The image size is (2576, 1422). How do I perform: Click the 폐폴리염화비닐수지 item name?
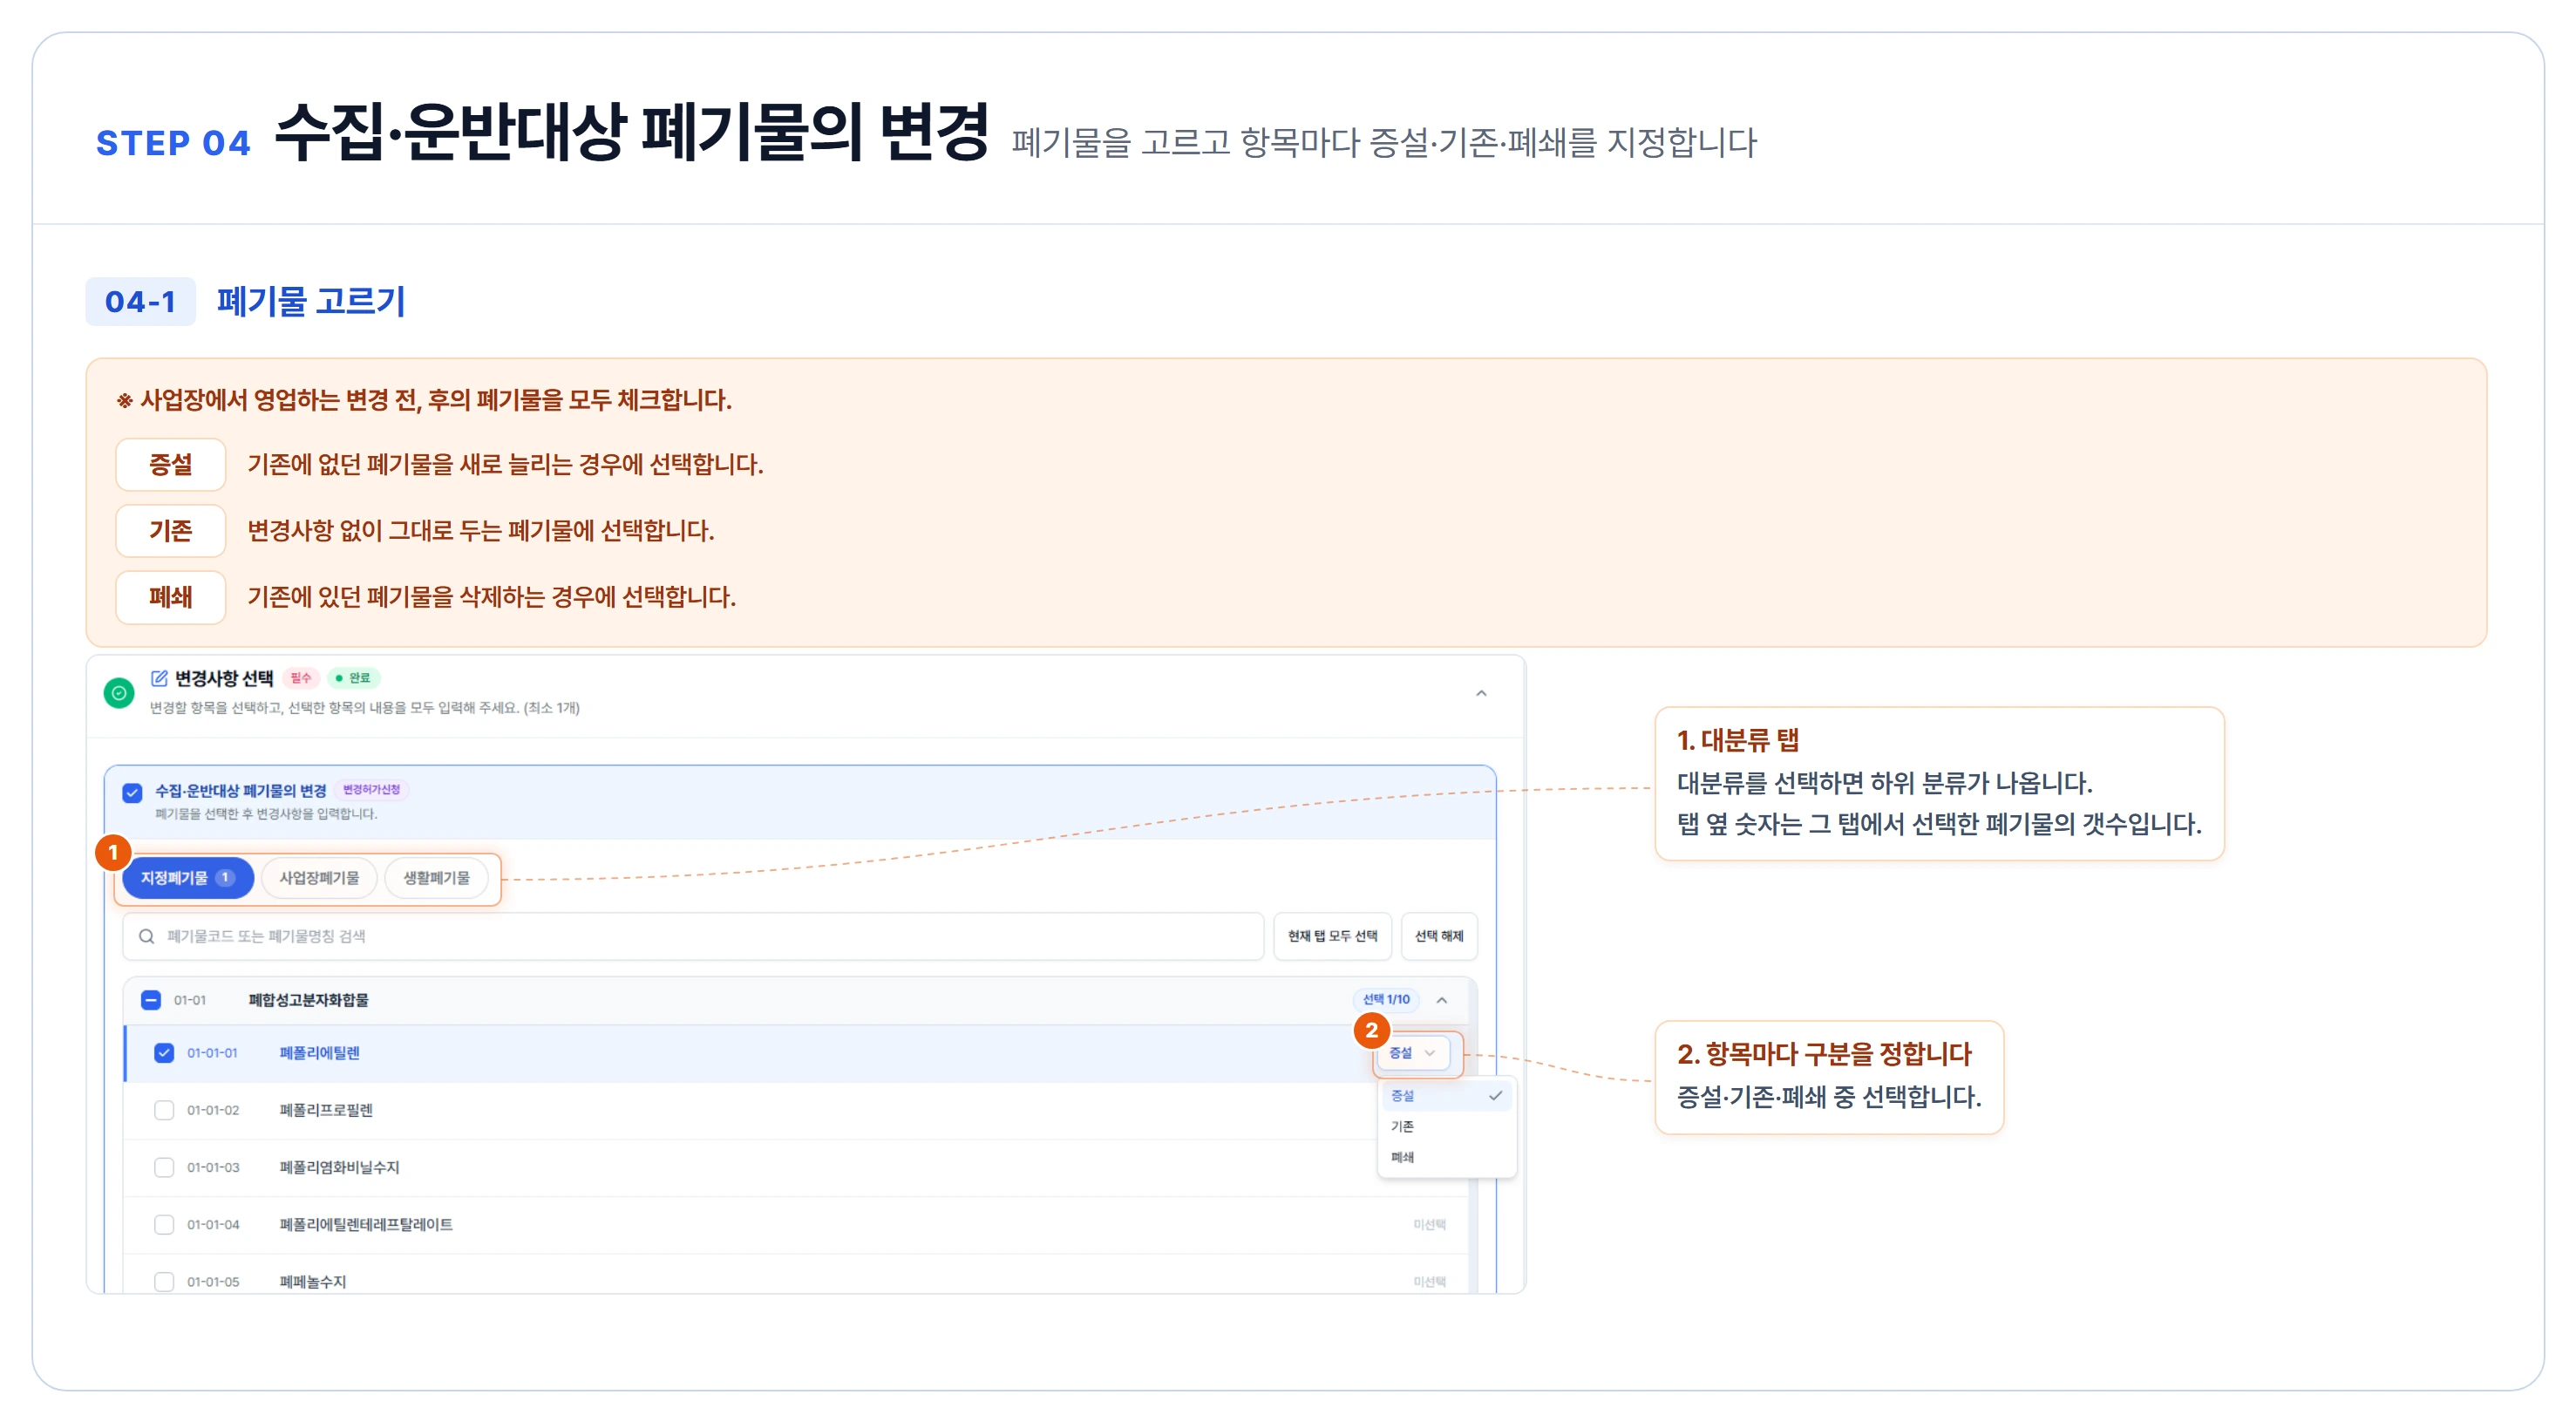pyautogui.click(x=339, y=1167)
